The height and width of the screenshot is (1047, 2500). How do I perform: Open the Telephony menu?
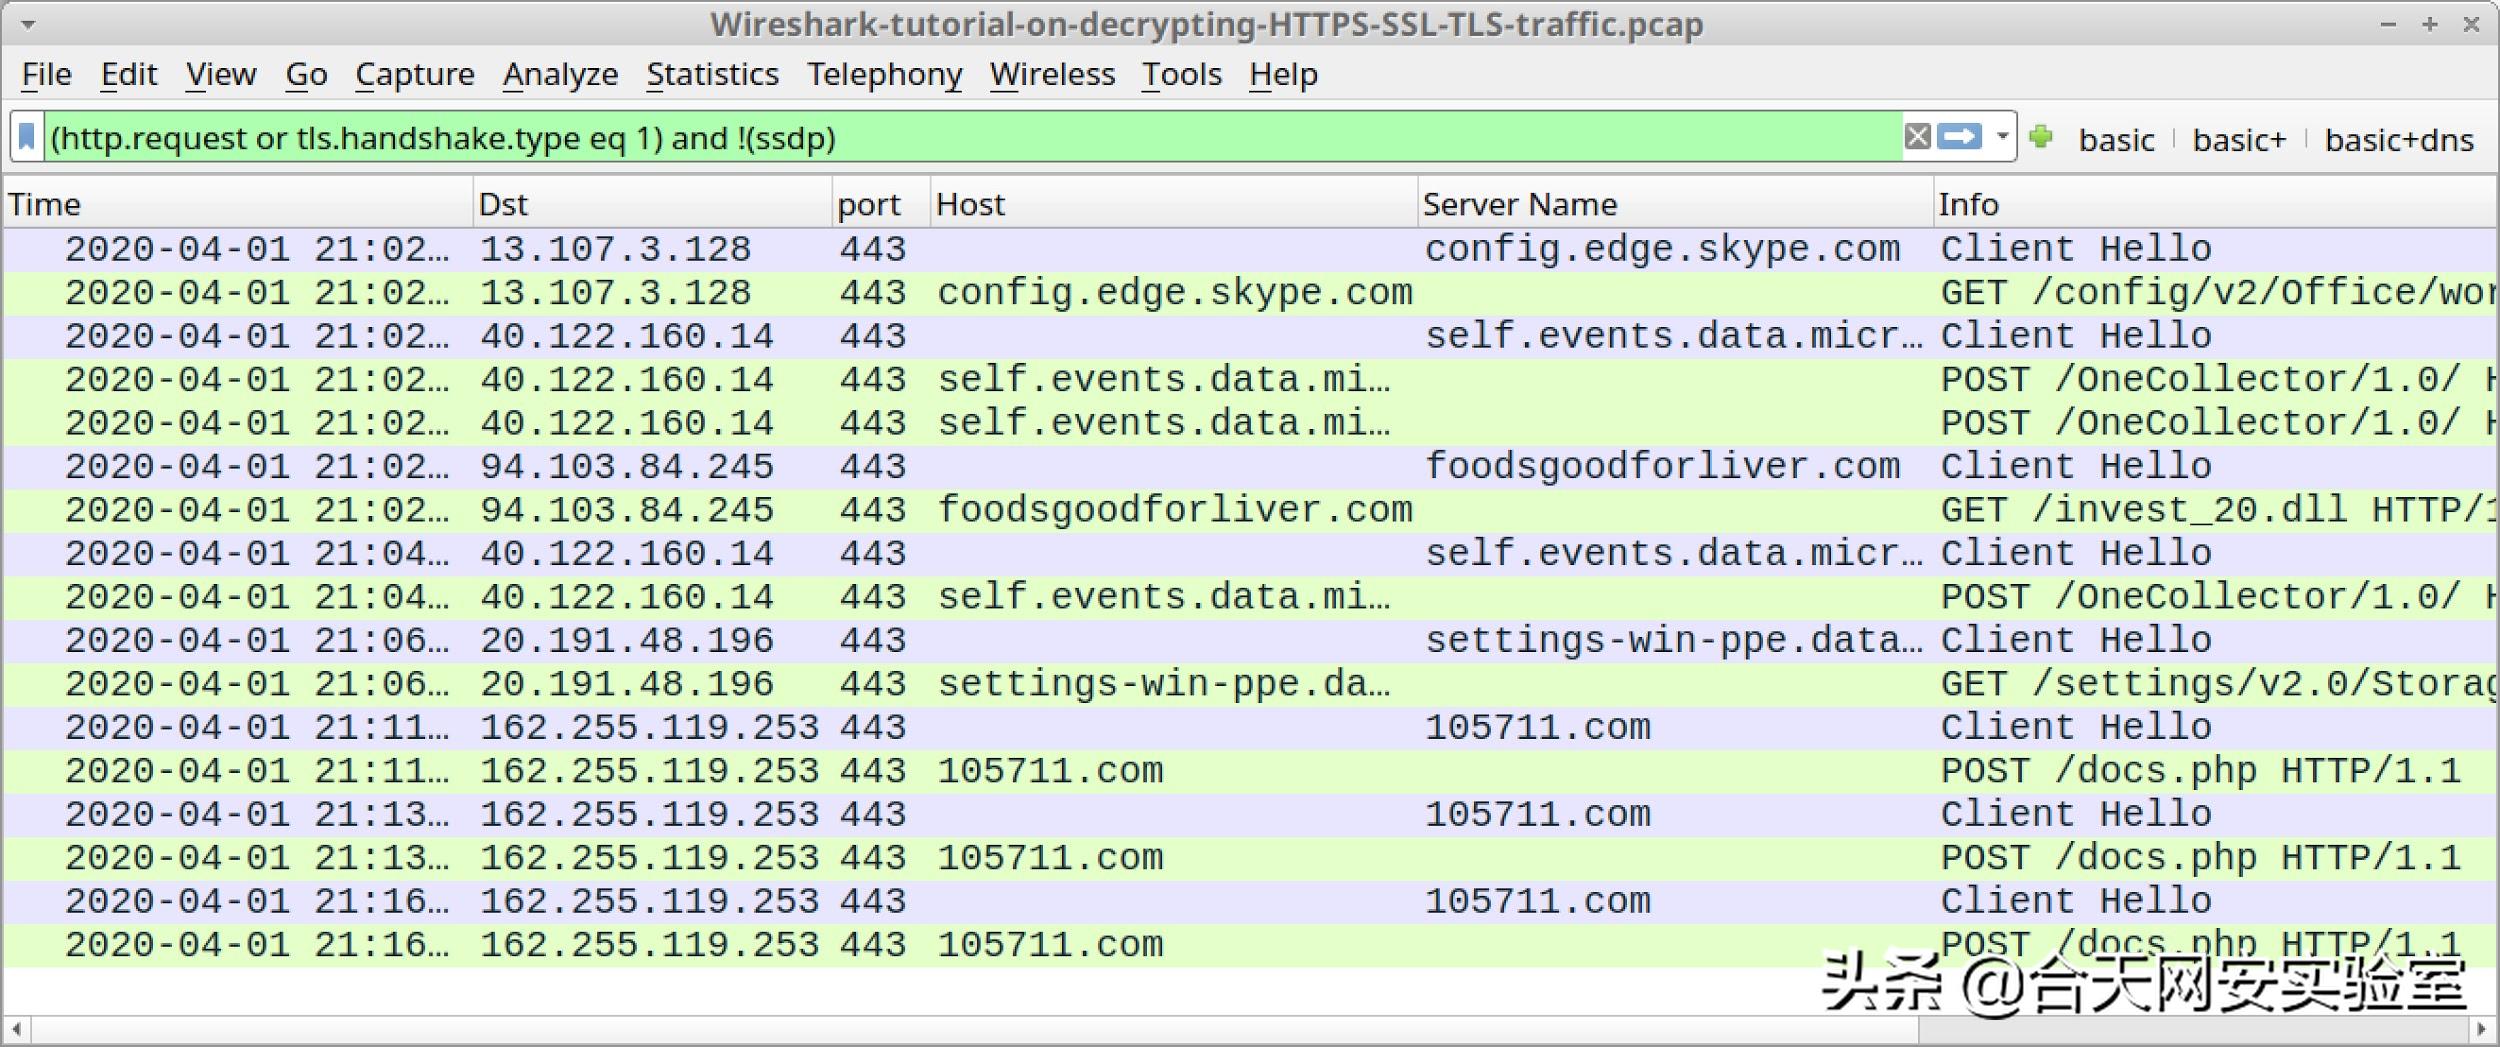pyautogui.click(x=884, y=75)
